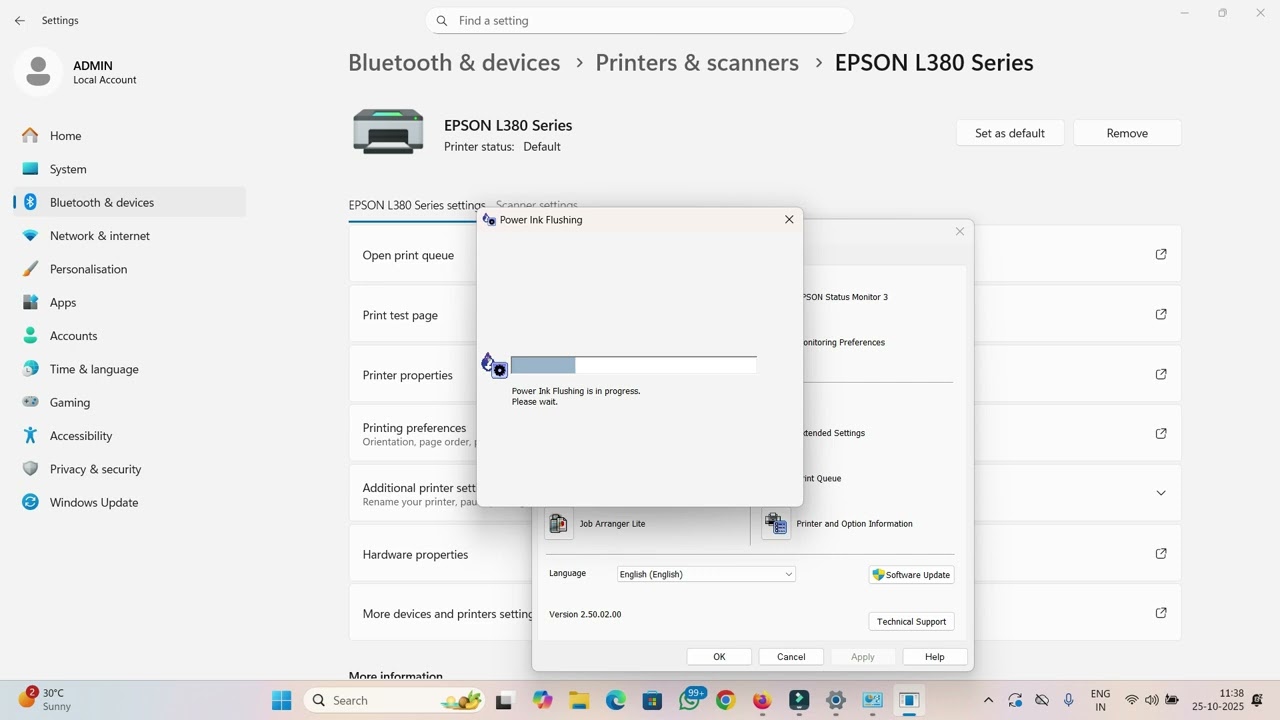Viewport: 1280px width, 720px height.
Task: Open Accounts settings section
Action: click(x=130, y=336)
